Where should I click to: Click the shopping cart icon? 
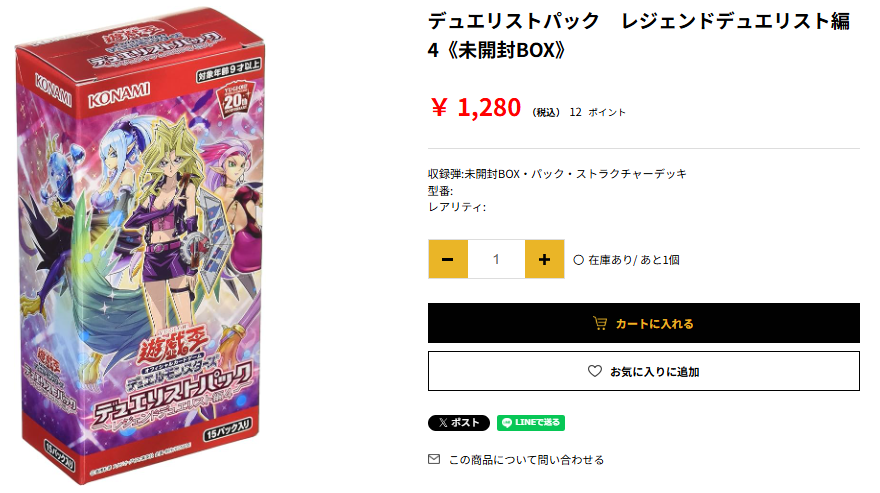tap(600, 323)
